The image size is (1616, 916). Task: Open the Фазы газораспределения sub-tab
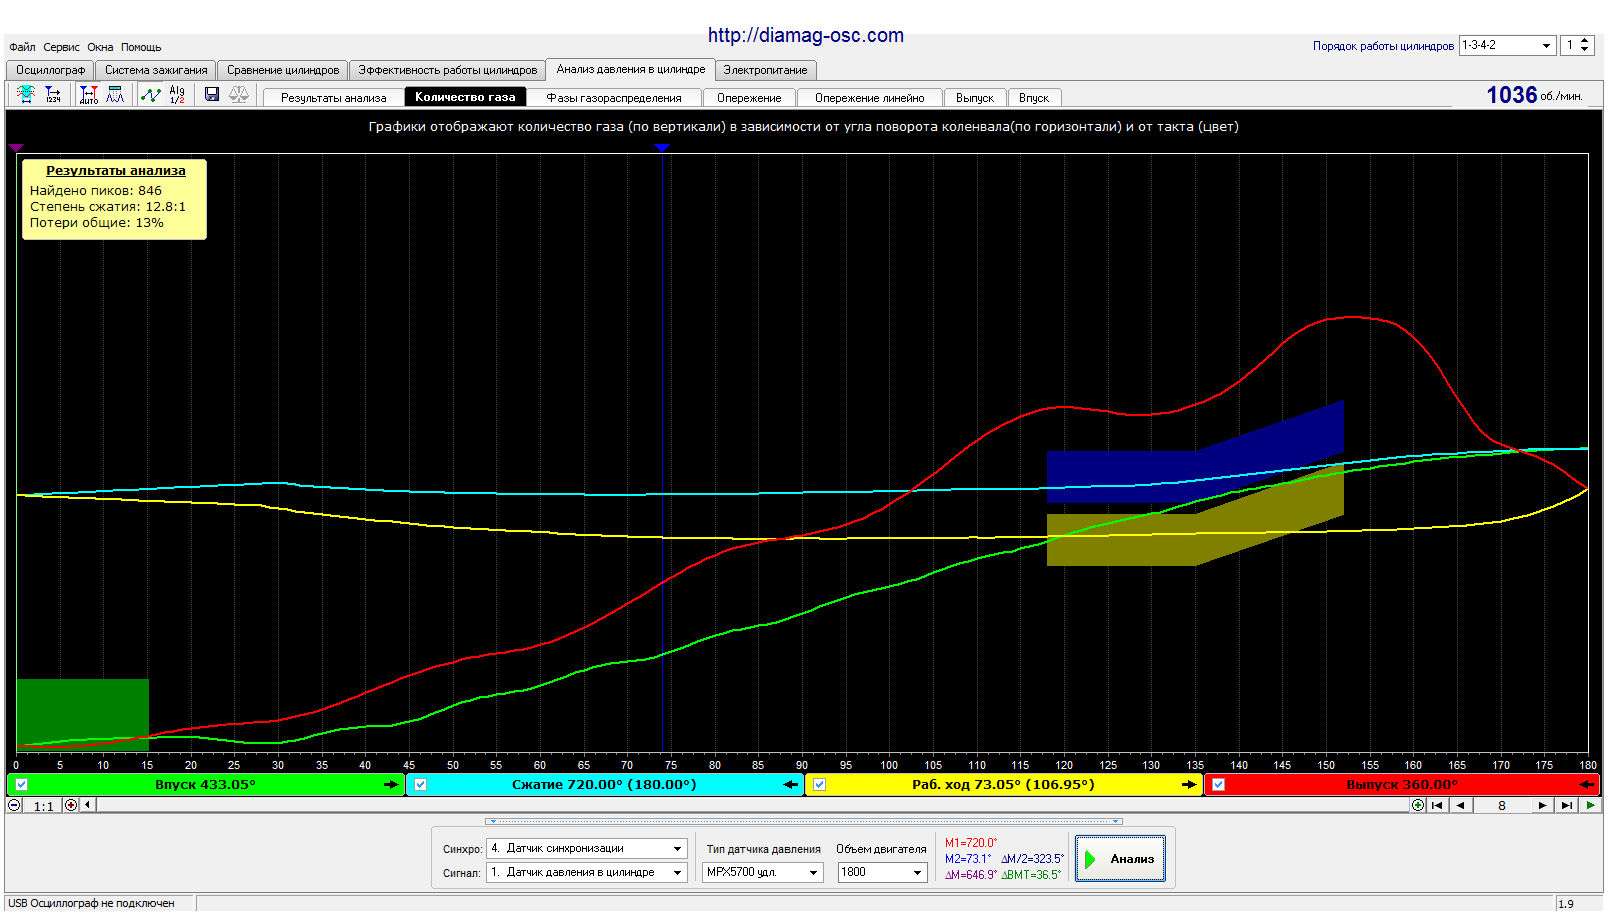point(614,97)
